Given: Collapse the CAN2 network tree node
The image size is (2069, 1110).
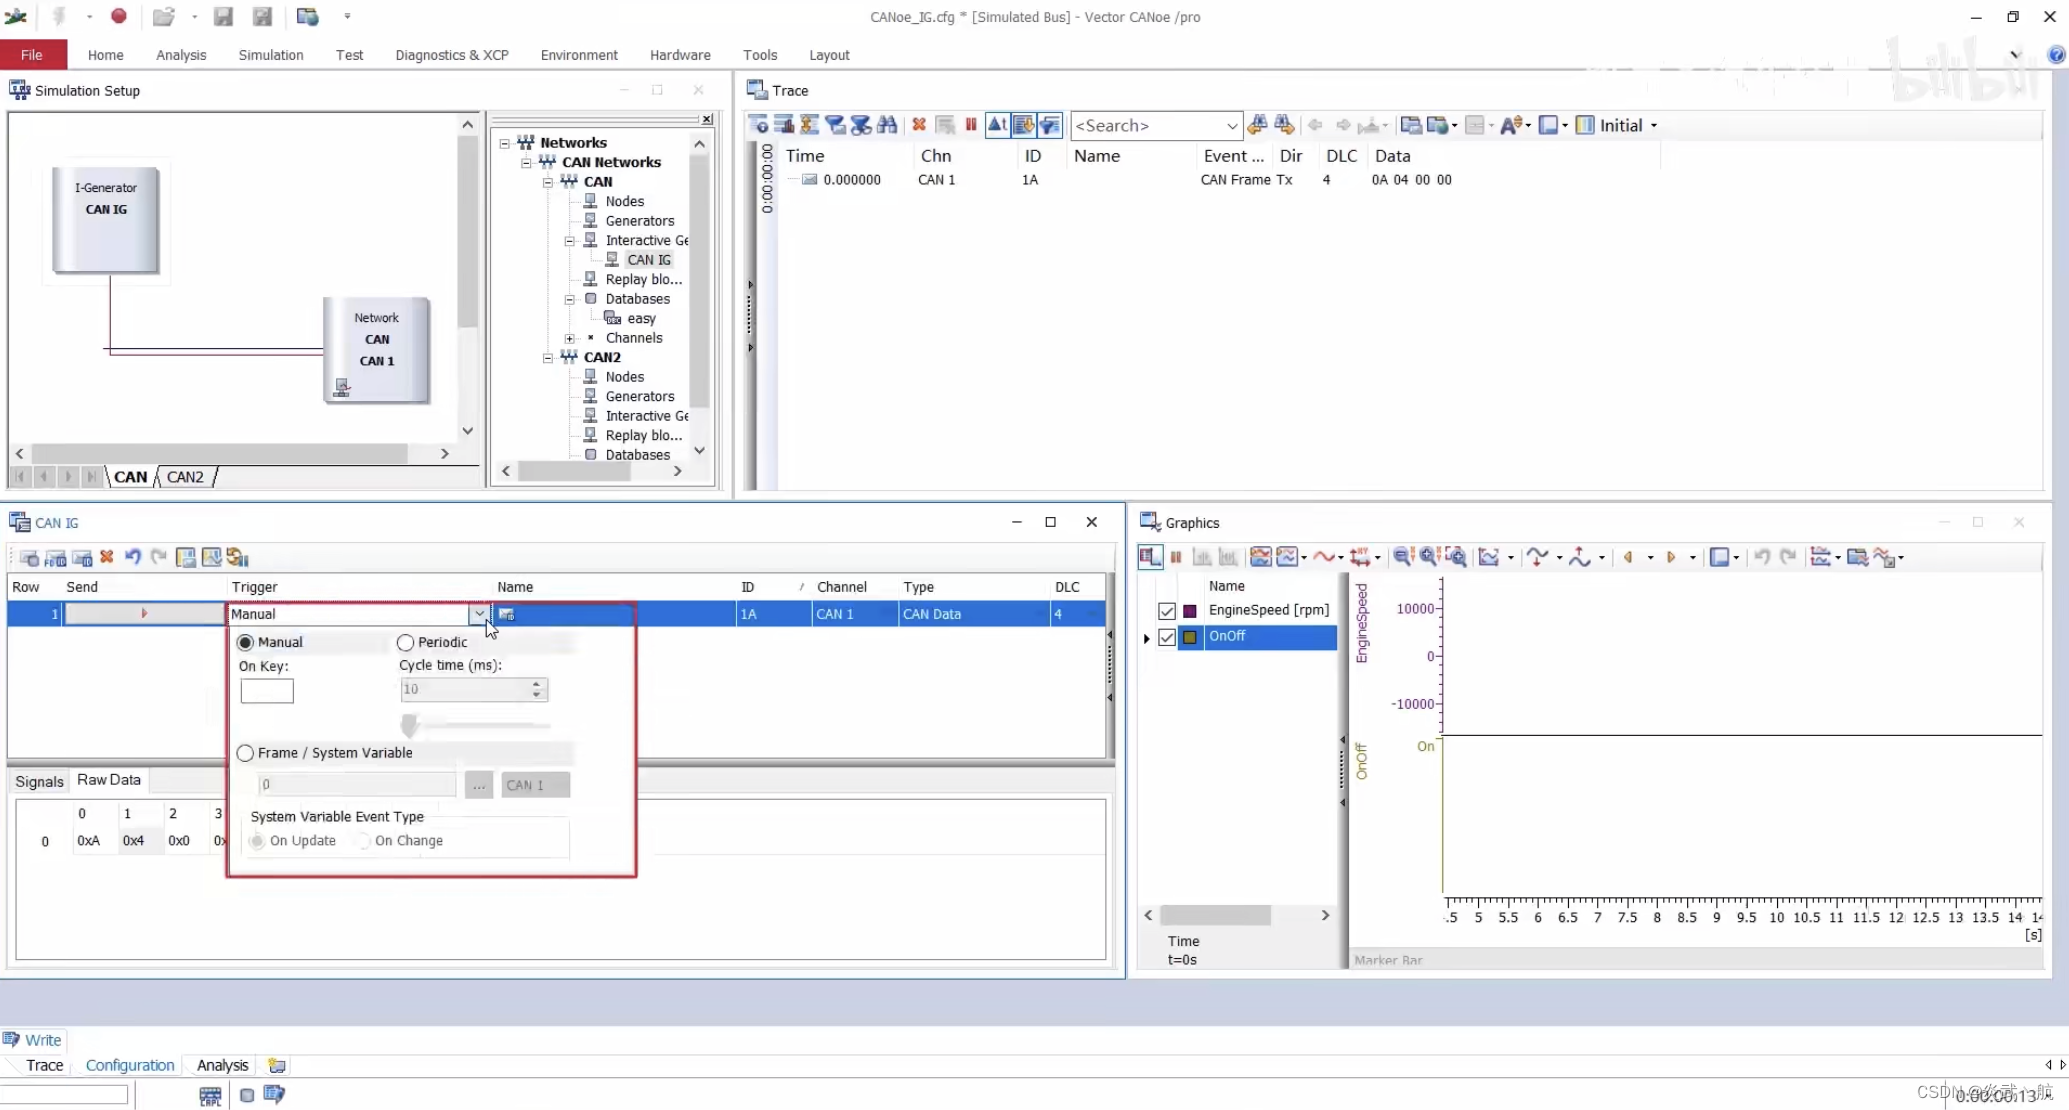Looking at the screenshot, I should [x=548, y=357].
